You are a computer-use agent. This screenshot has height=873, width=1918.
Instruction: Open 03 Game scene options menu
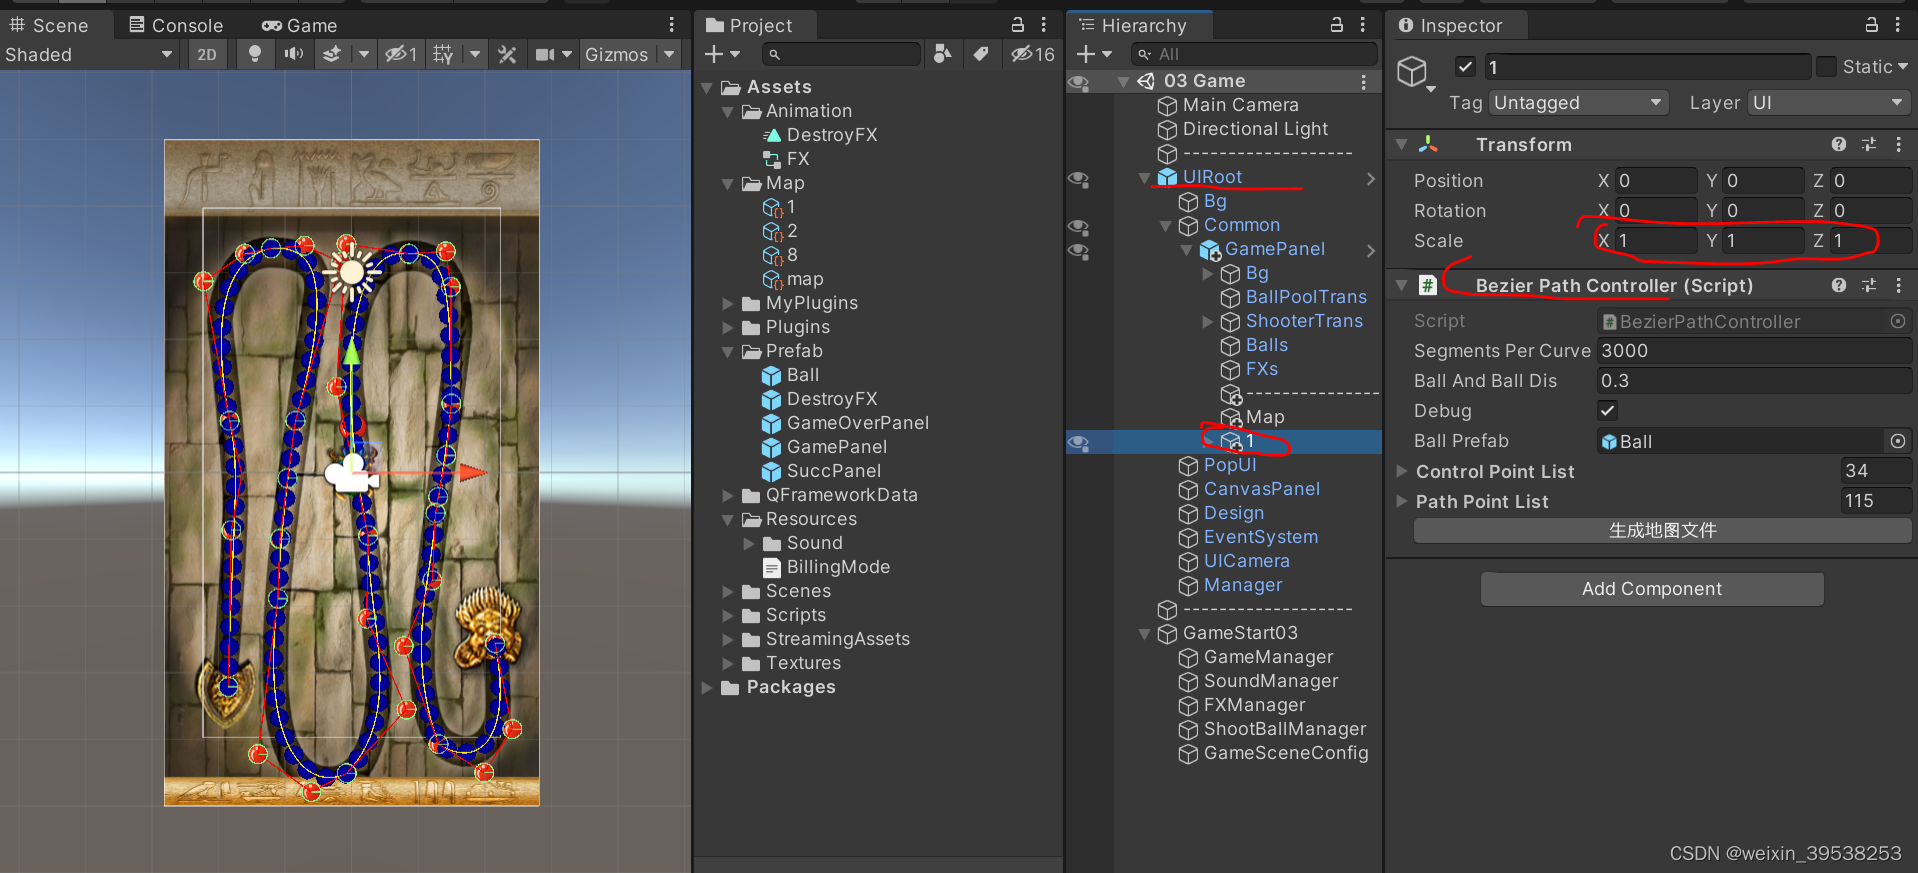[1363, 82]
